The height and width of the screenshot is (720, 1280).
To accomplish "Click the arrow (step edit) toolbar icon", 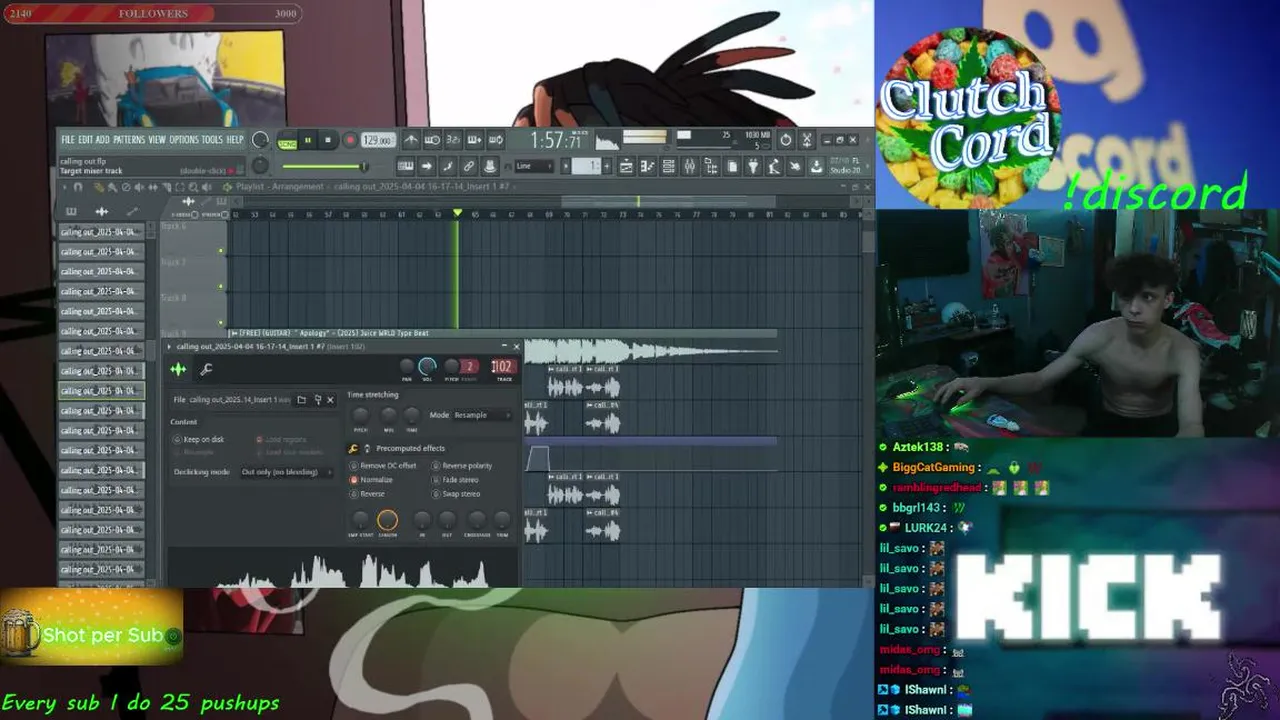I will 427,166.
